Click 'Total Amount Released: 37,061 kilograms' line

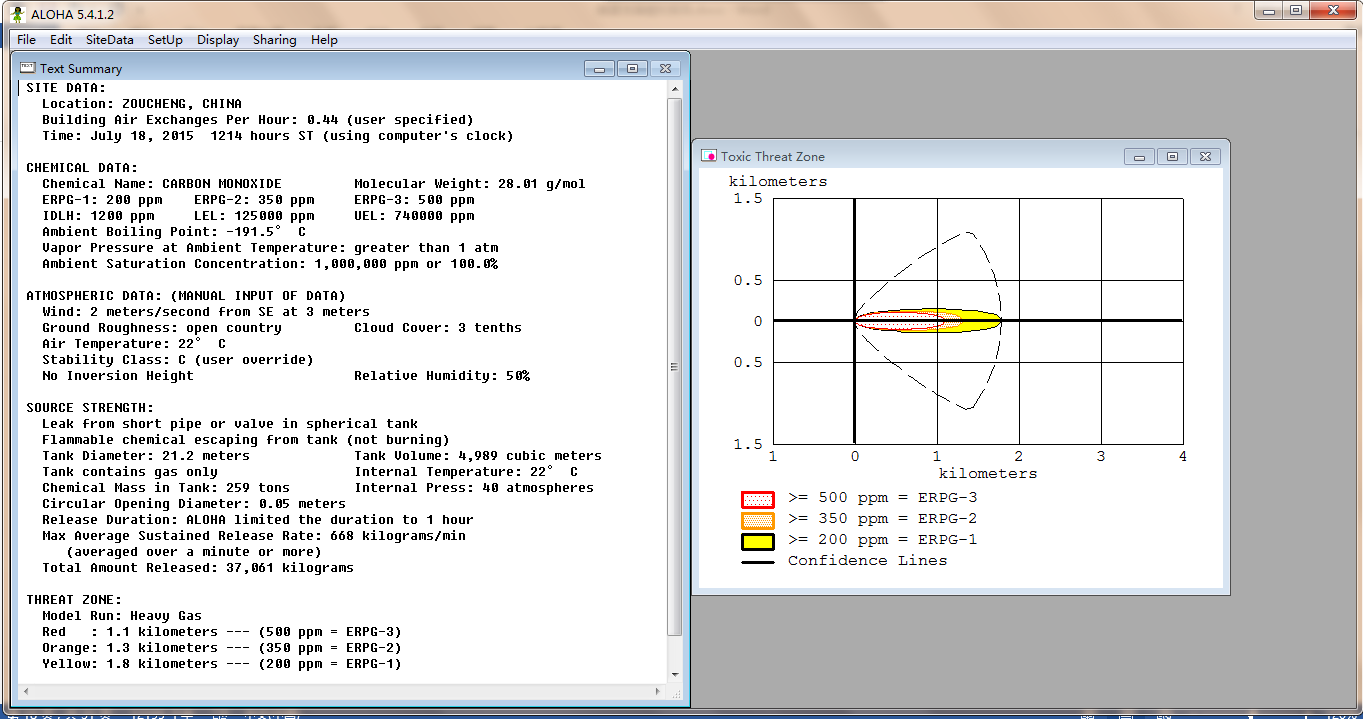click(x=198, y=568)
